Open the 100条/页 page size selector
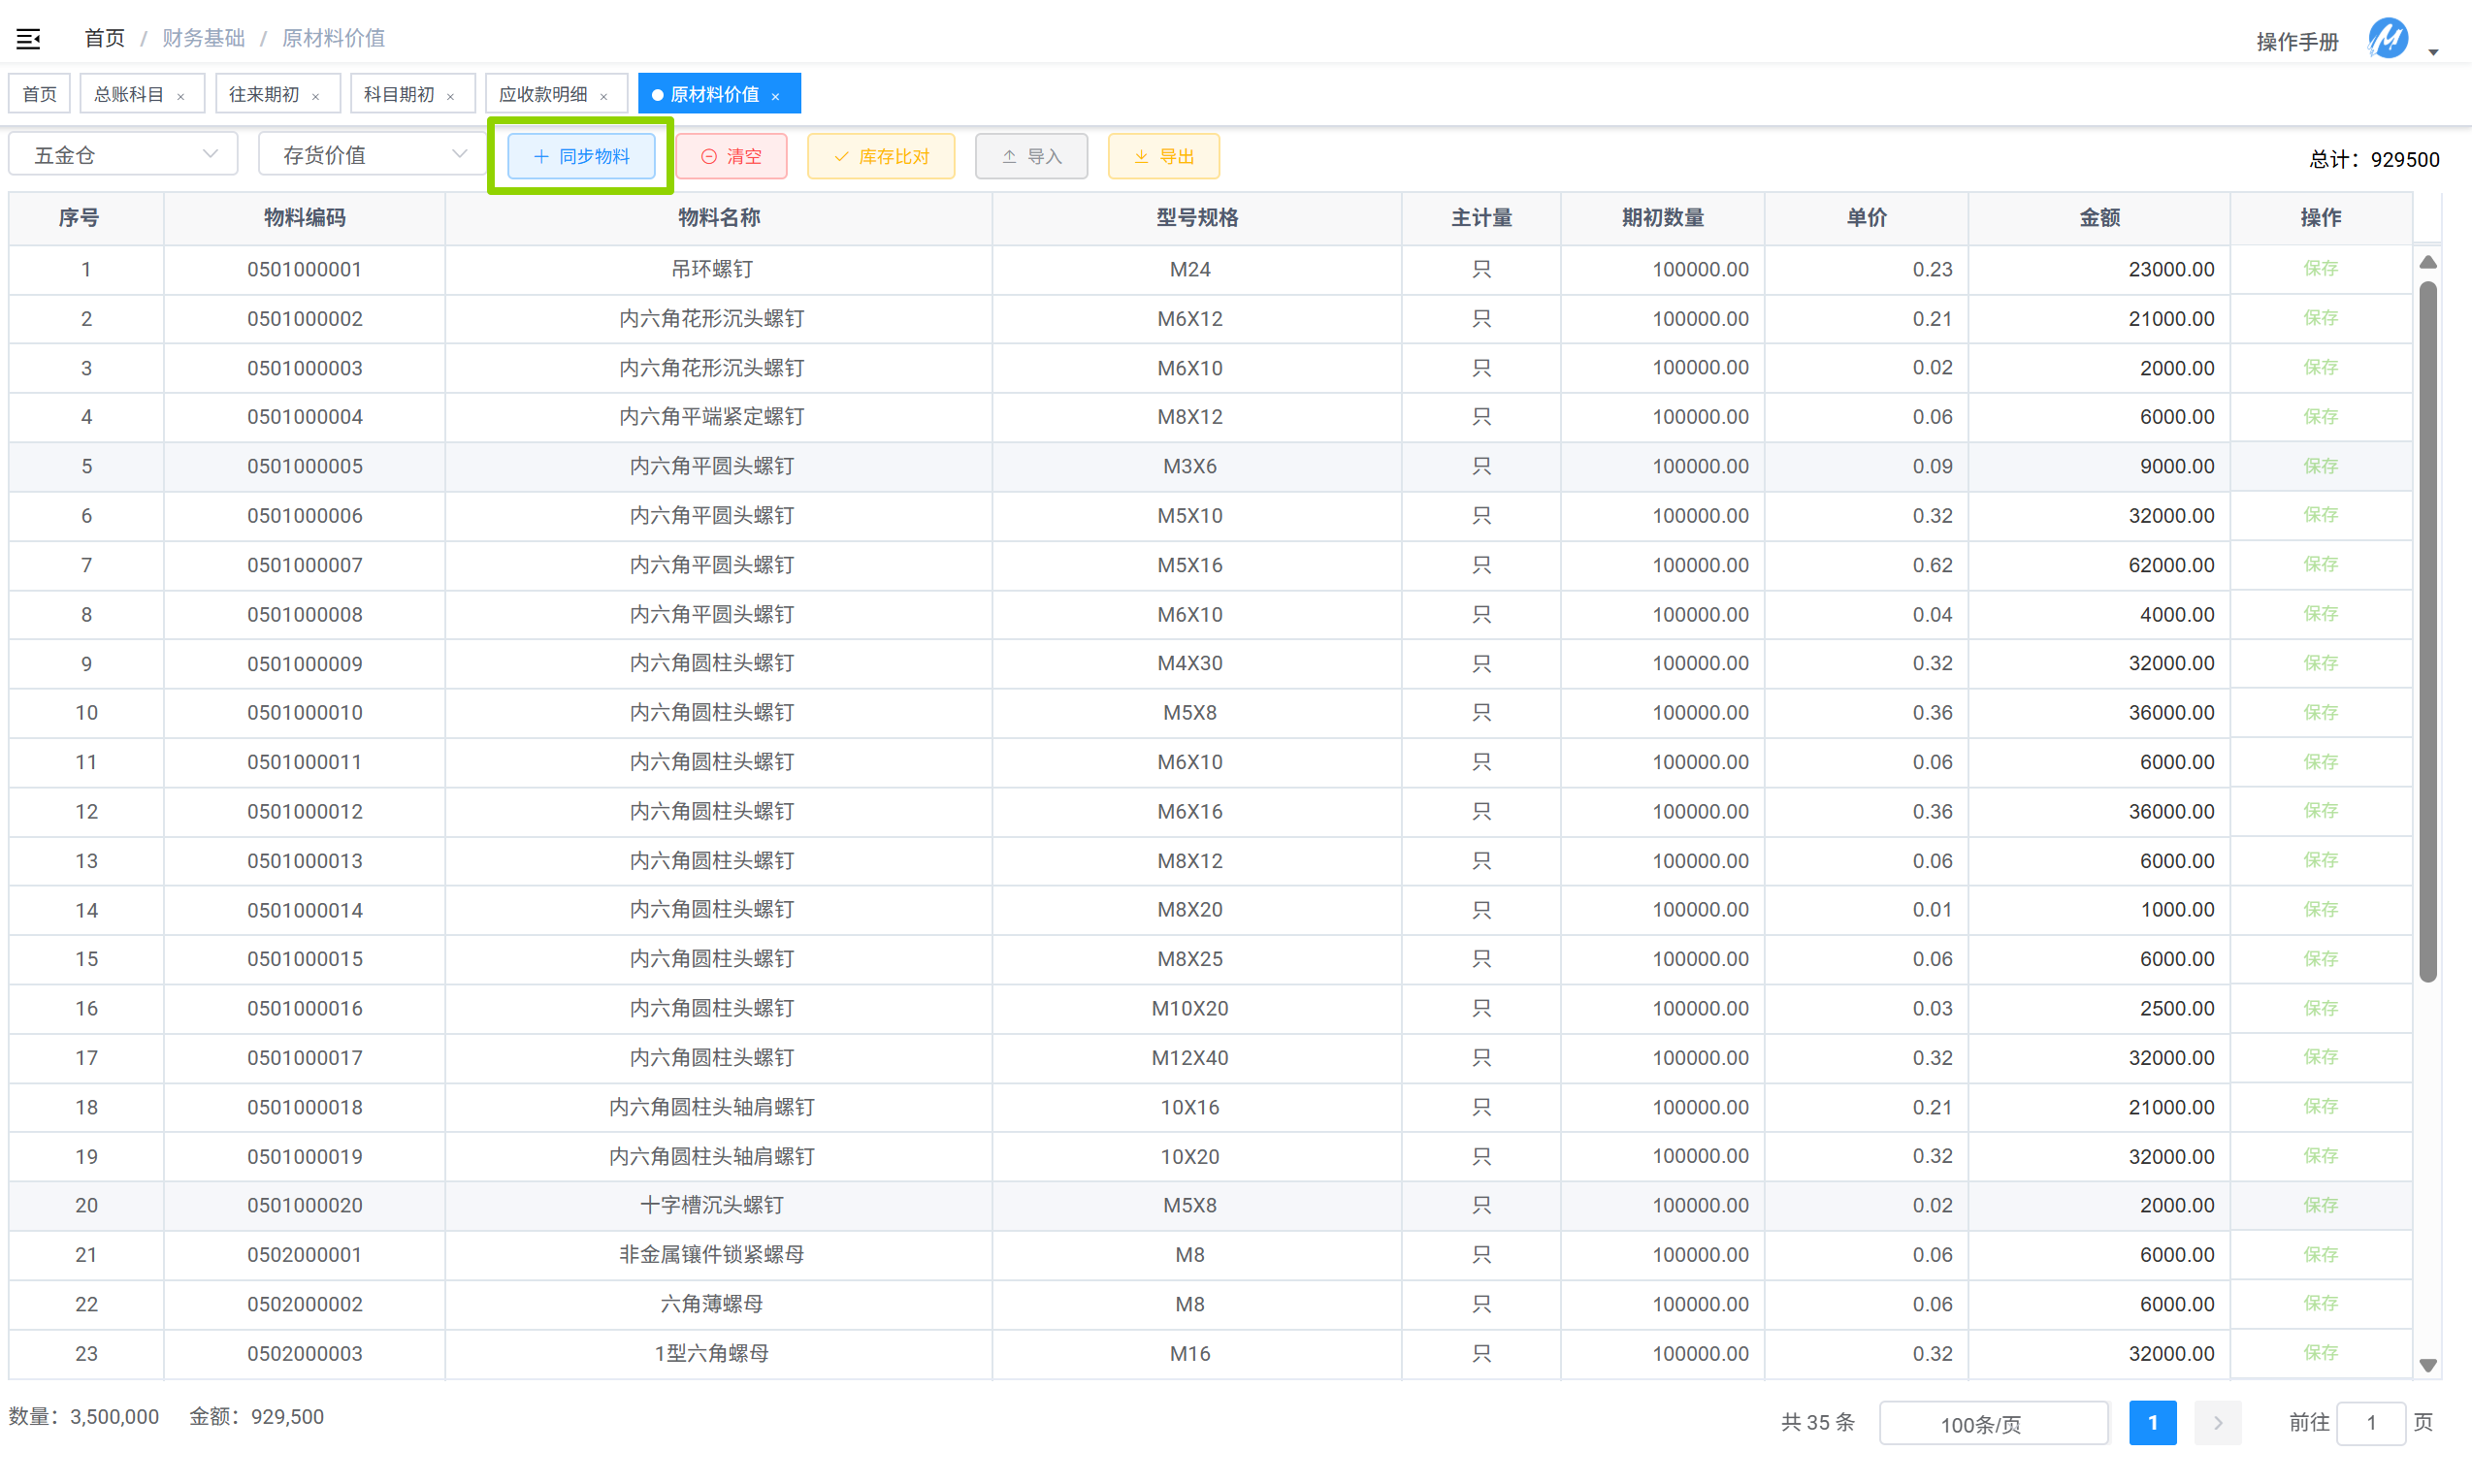 click(x=1992, y=1423)
